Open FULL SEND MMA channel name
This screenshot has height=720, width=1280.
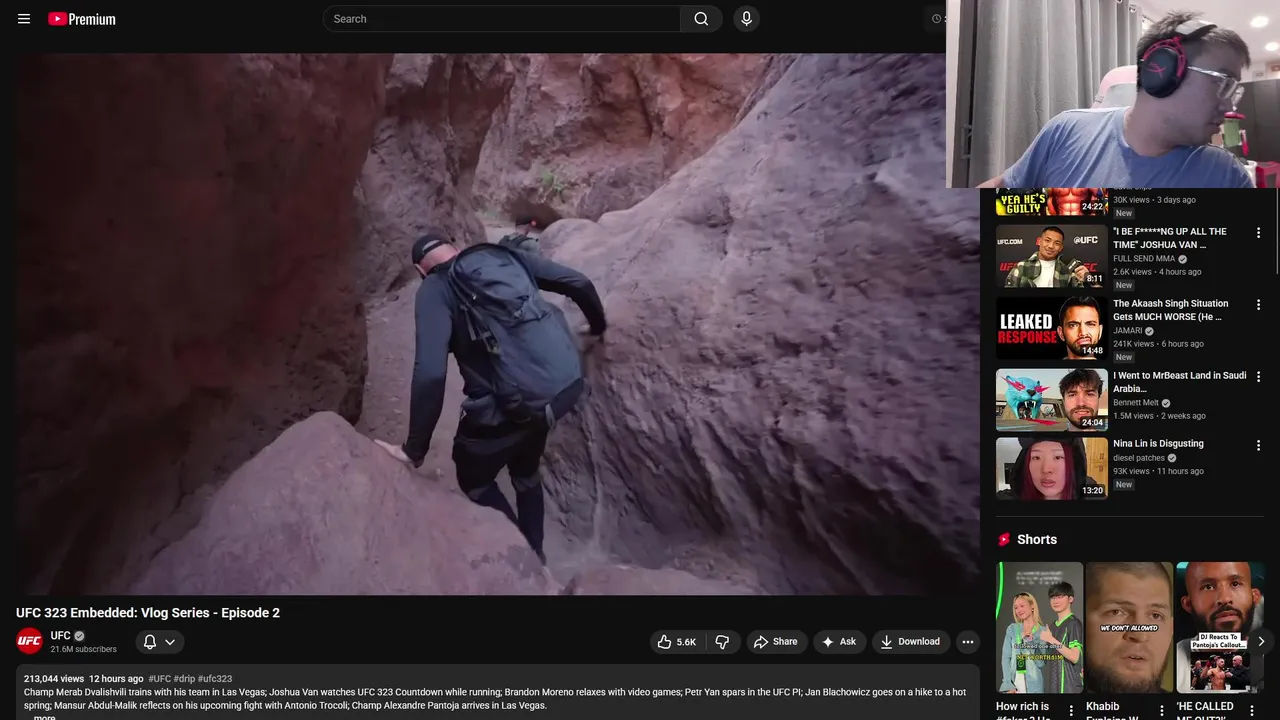[1144, 259]
